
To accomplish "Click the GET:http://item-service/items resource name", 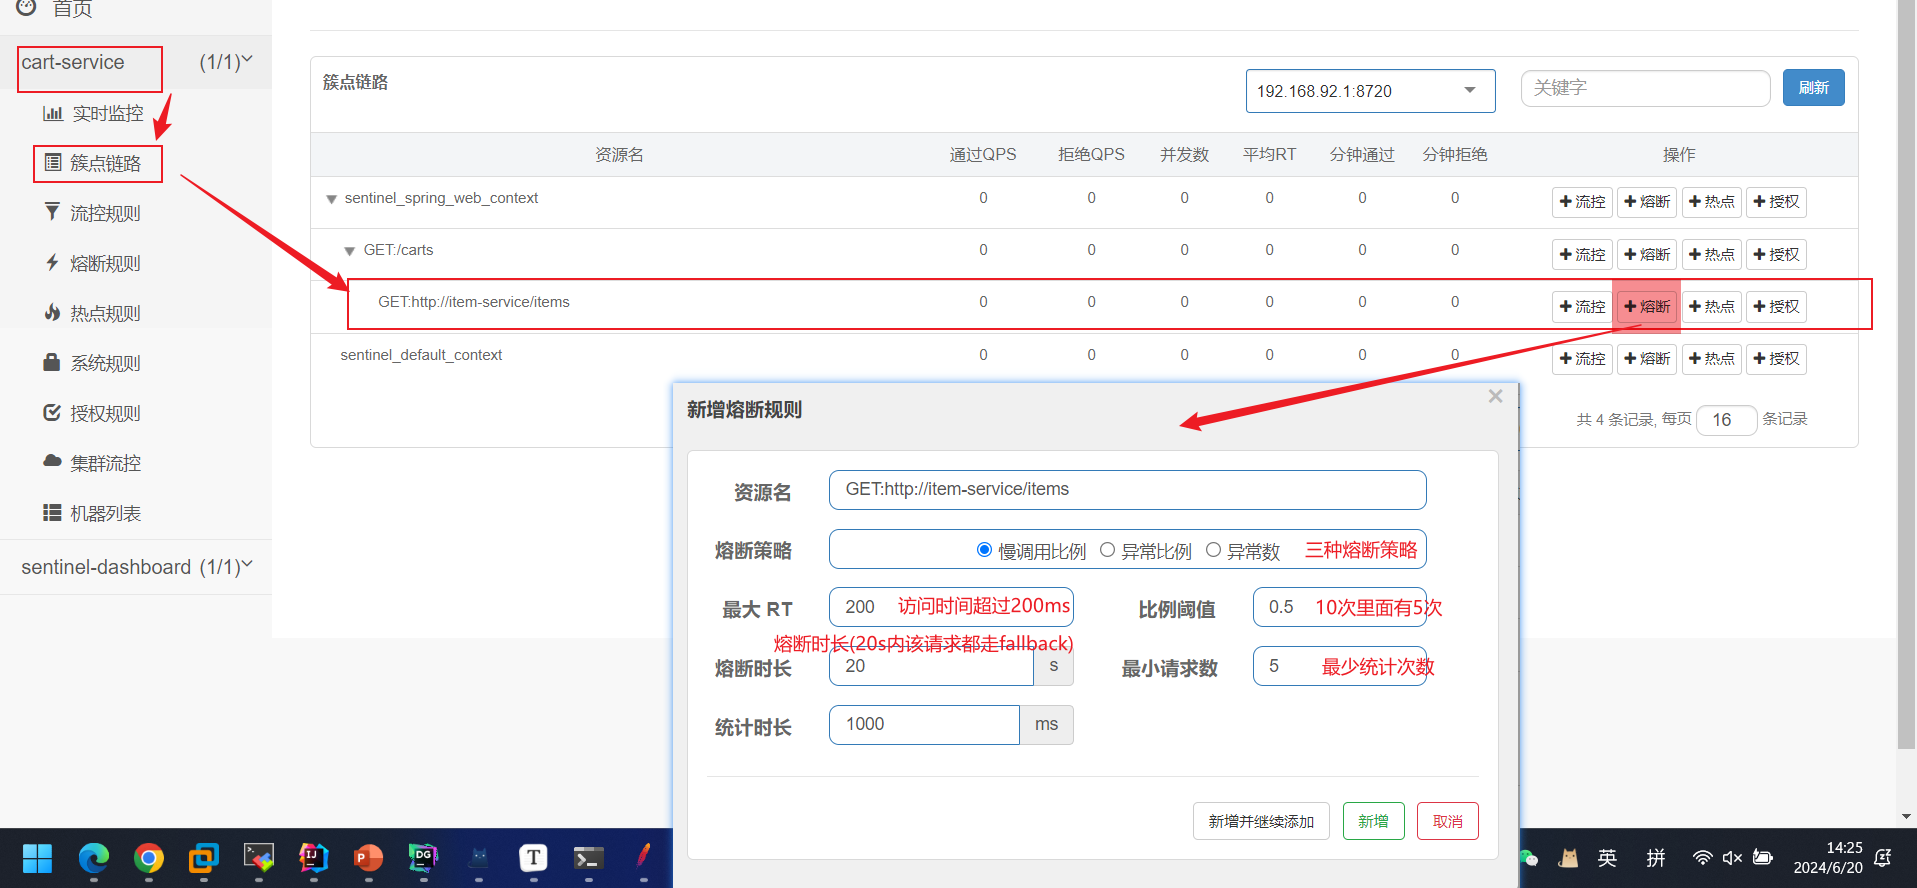I will click(x=474, y=302).
